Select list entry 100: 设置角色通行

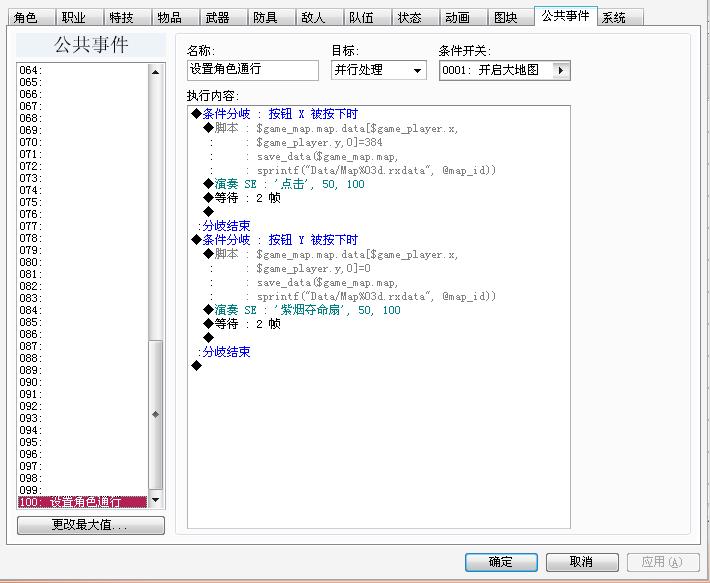coord(82,502)
